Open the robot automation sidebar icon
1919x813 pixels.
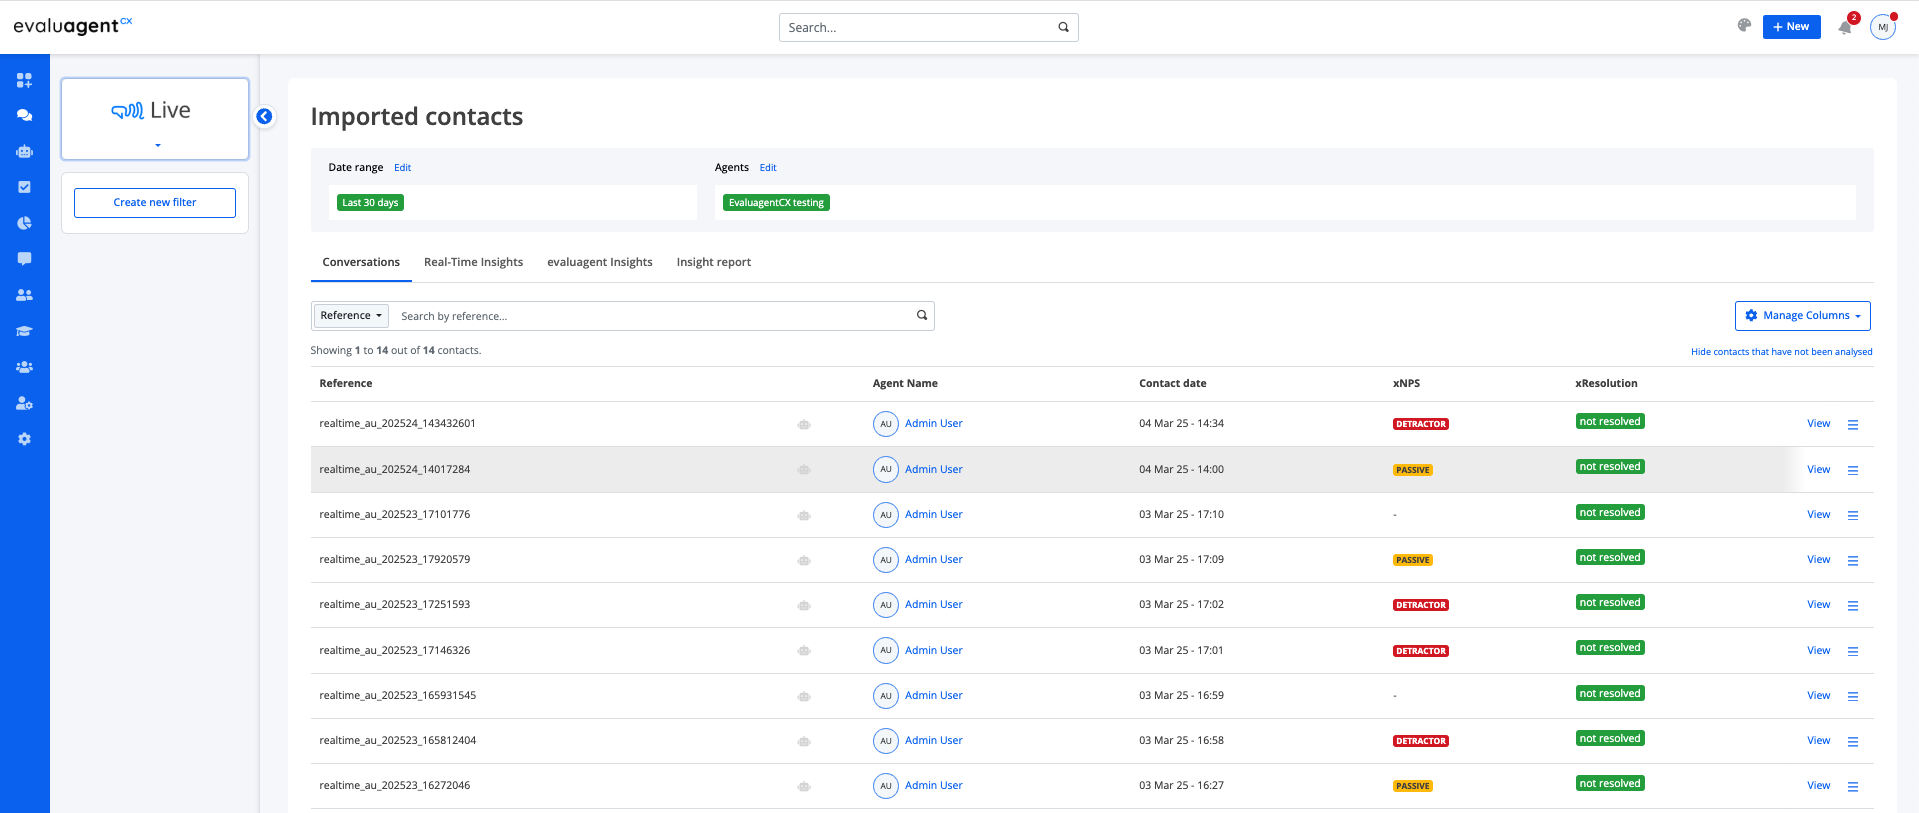click(x=24, y=152)
